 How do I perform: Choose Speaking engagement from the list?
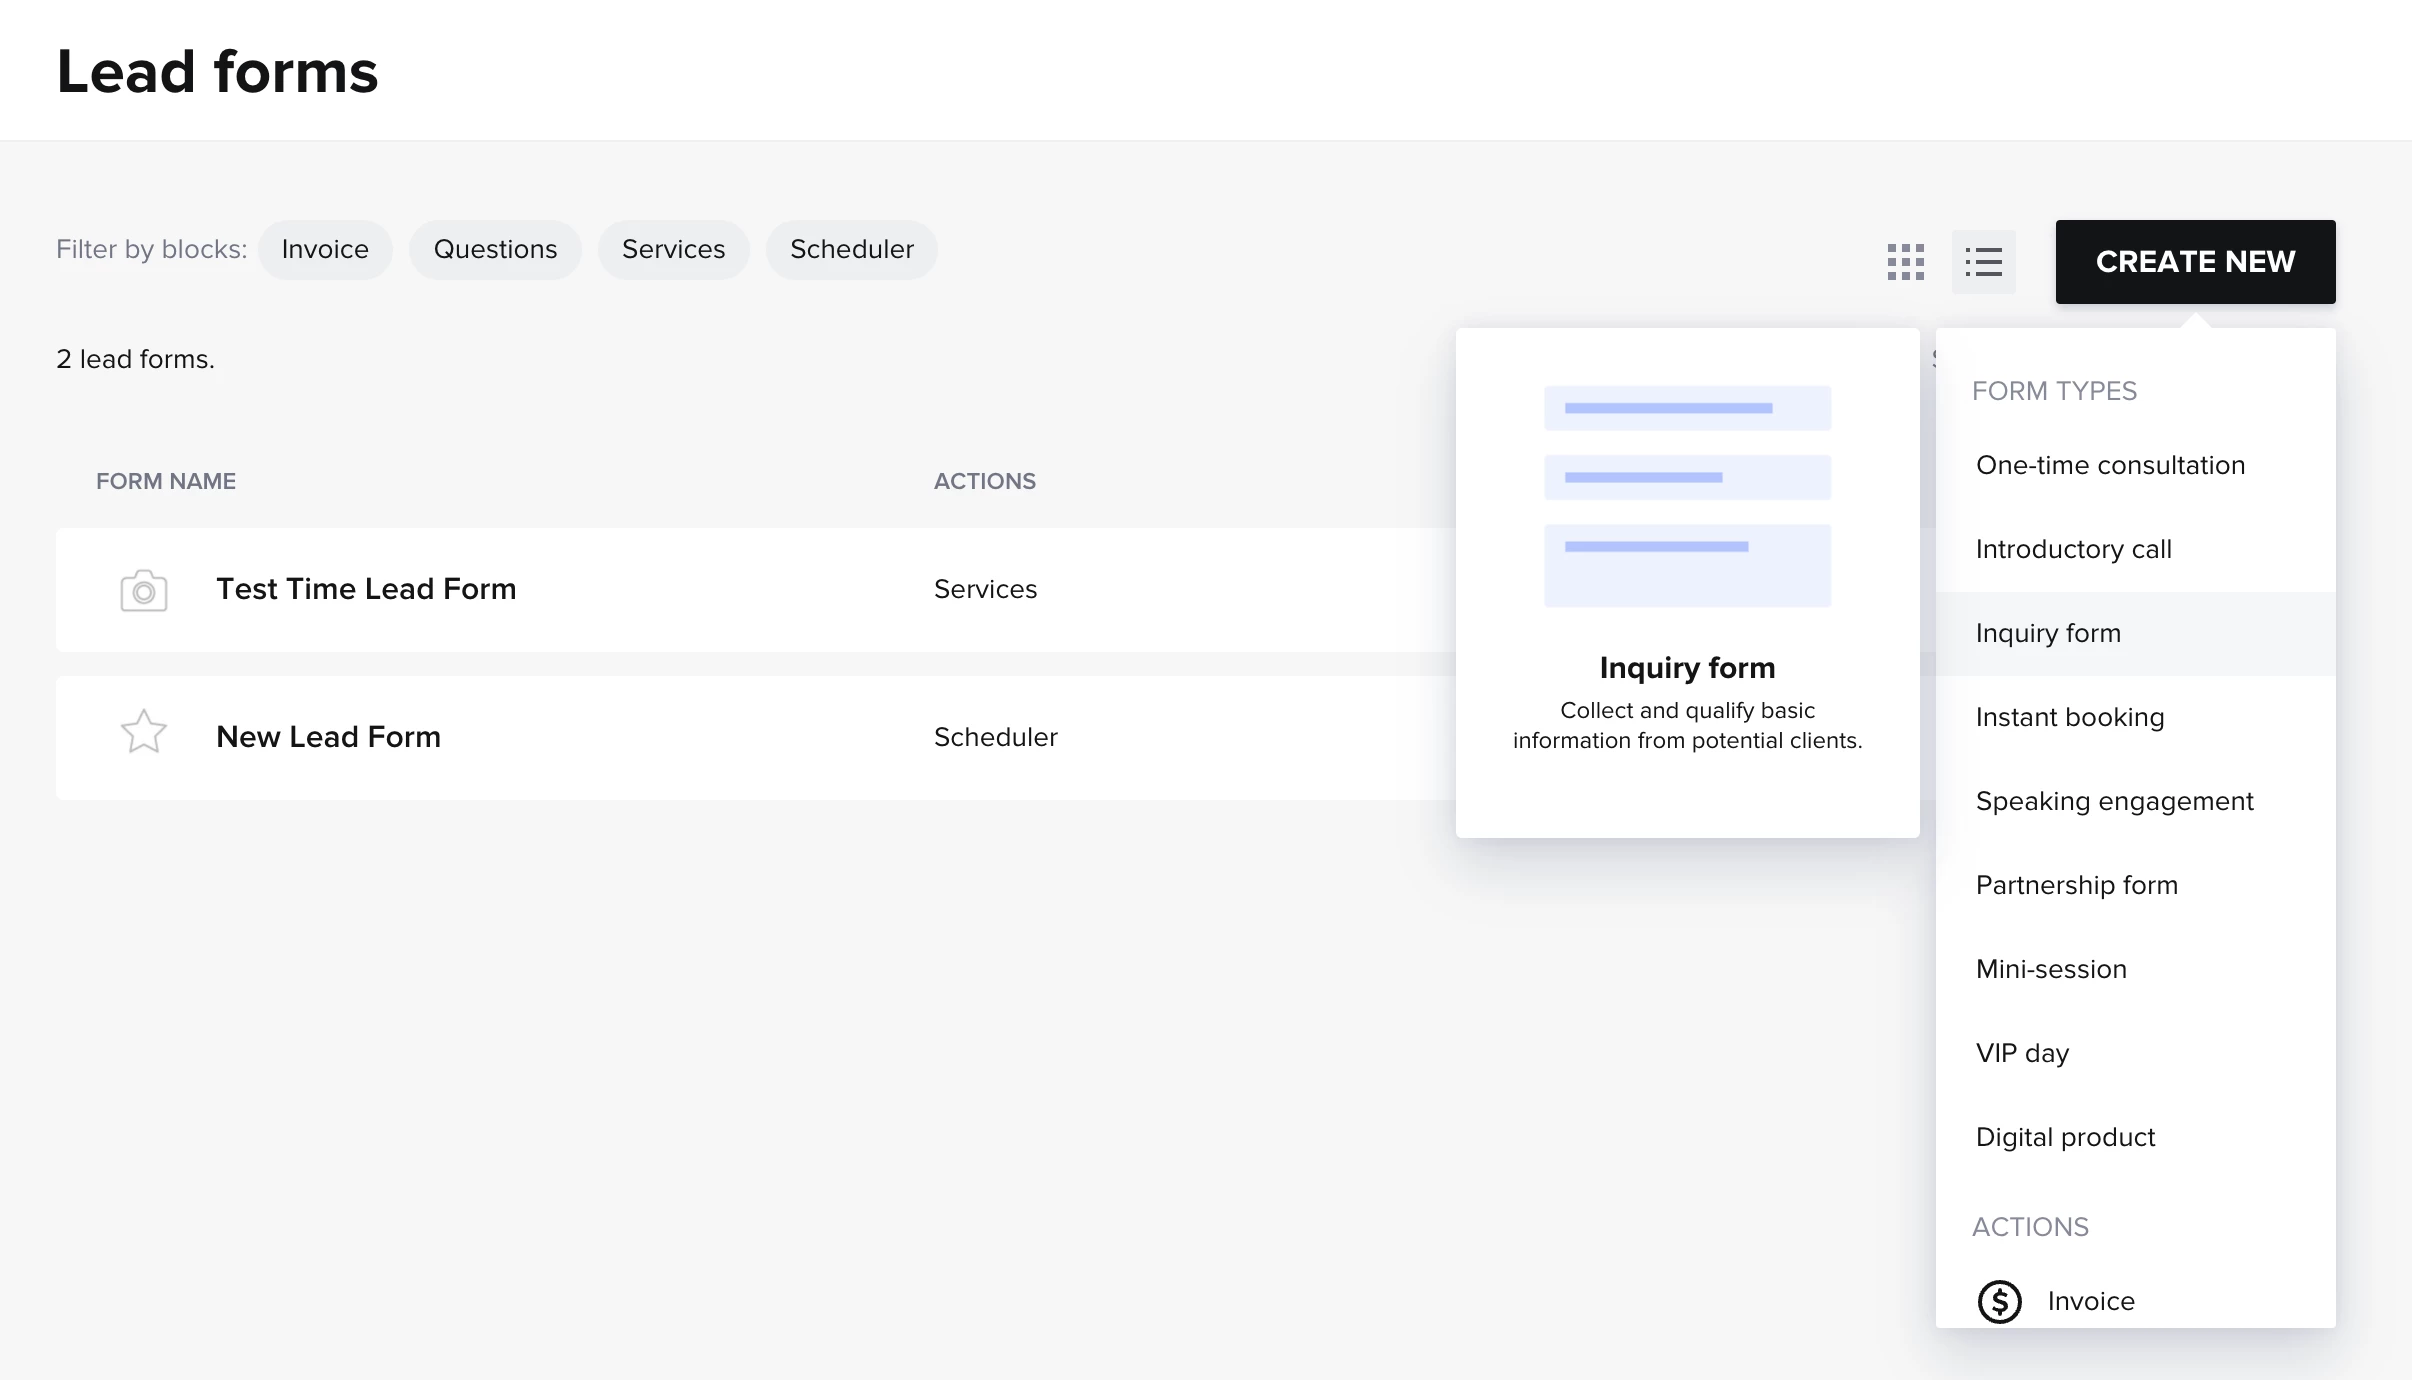[x=2114, y=801]
